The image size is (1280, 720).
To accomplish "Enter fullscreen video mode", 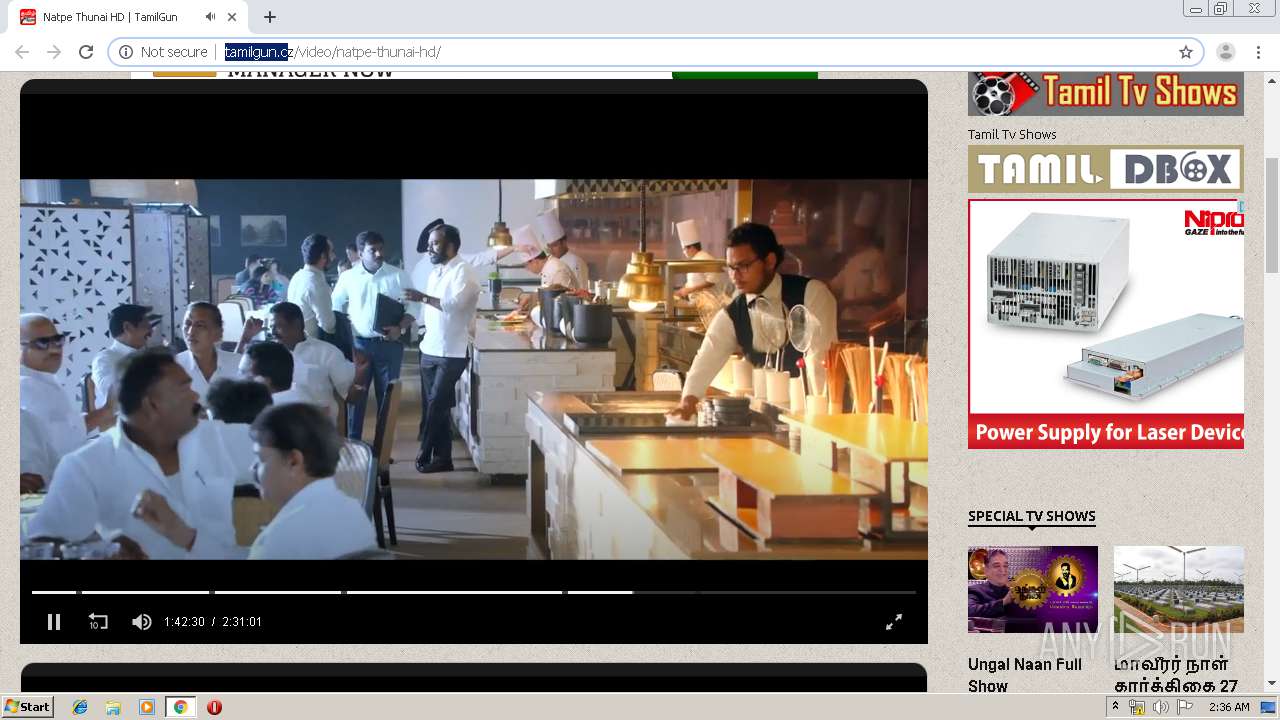I will pyautogui.click(x=894, y=622).
